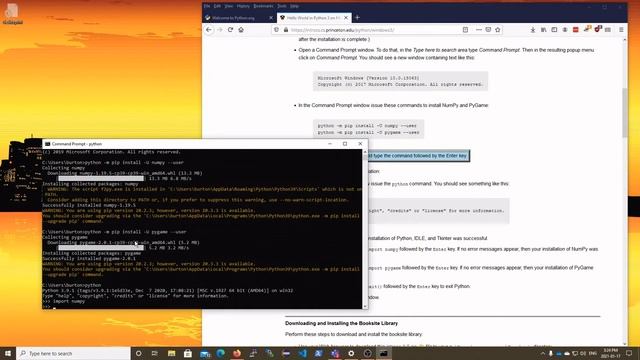Open Visual Studio Code from taskbar
640x360 pixels.
pos(302,353)
